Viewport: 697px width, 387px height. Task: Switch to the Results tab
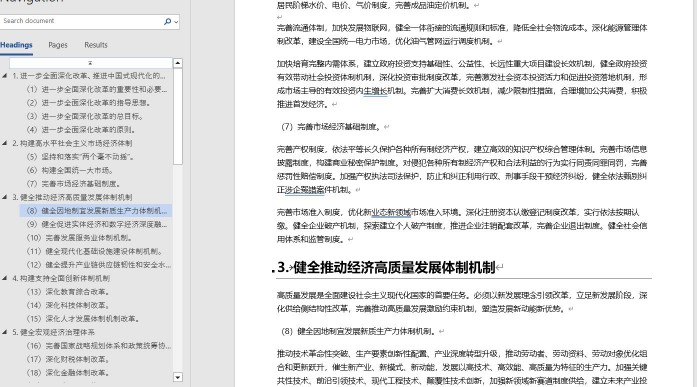pyautogui.click(x=96, y=45)
